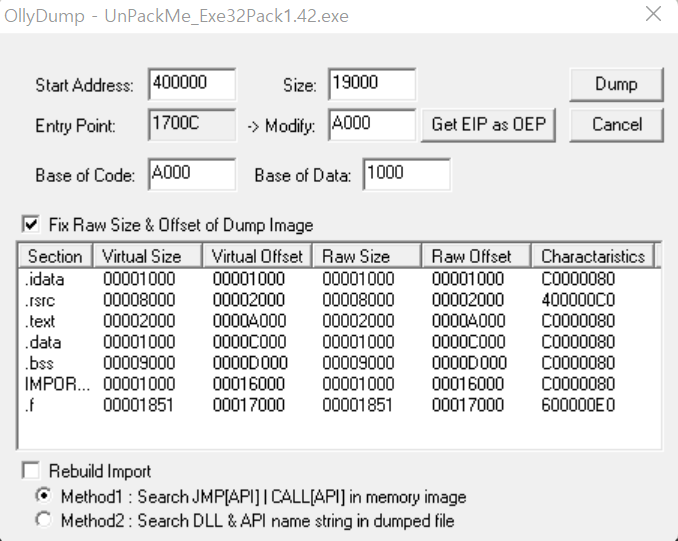The height and width of the screenshot is (541, 678).
Task: Click .rsrc characteristics 400000C0
Action: [x=578, y=300]
